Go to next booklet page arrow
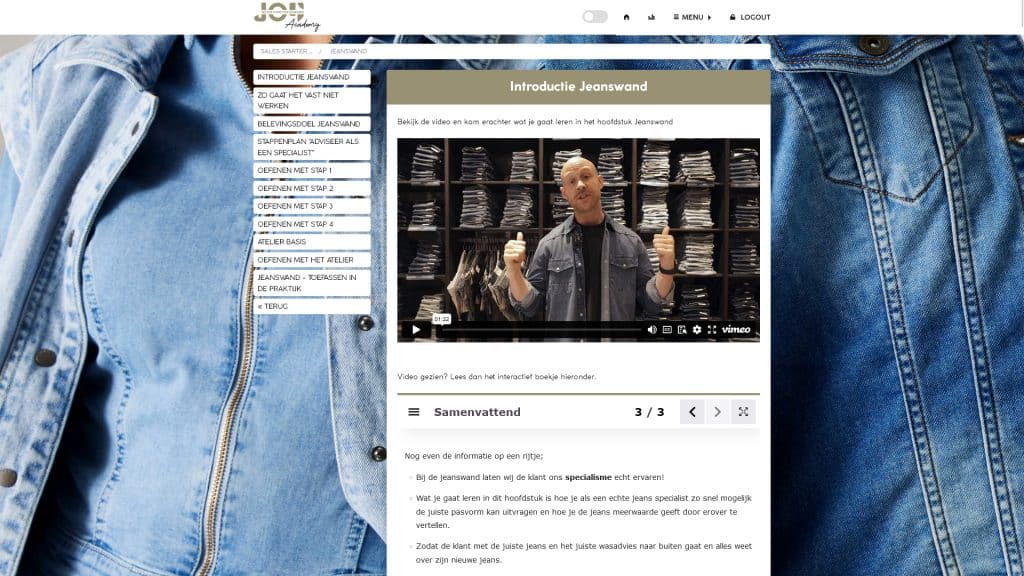Screen dimensions: 1024x576 click(x=718, y=412)
